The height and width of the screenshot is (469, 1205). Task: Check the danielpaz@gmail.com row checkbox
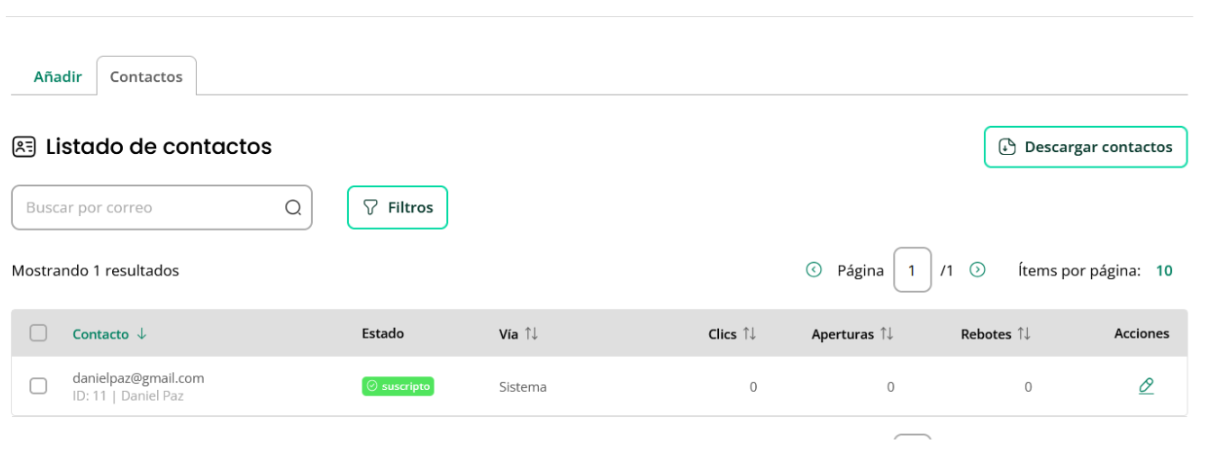[x=39, y=386]
